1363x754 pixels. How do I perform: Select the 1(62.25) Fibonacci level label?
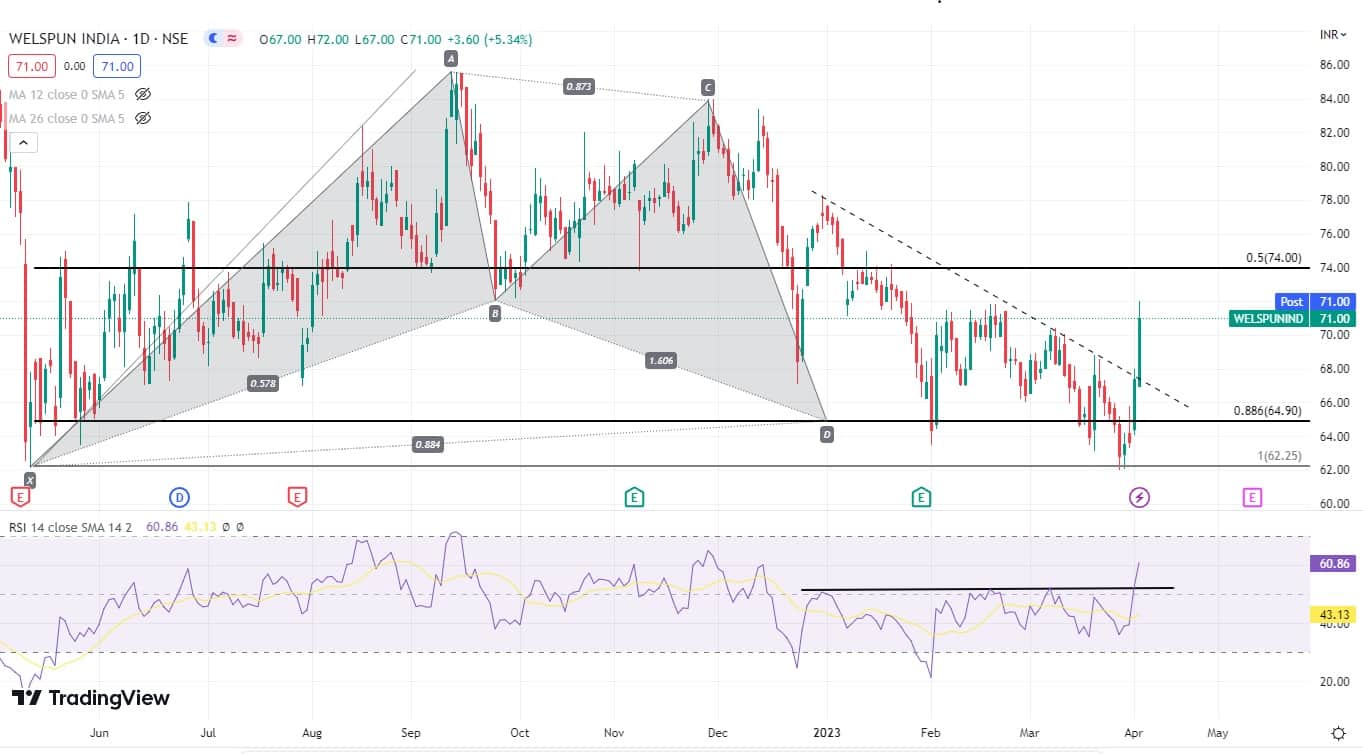point(1280,455)
